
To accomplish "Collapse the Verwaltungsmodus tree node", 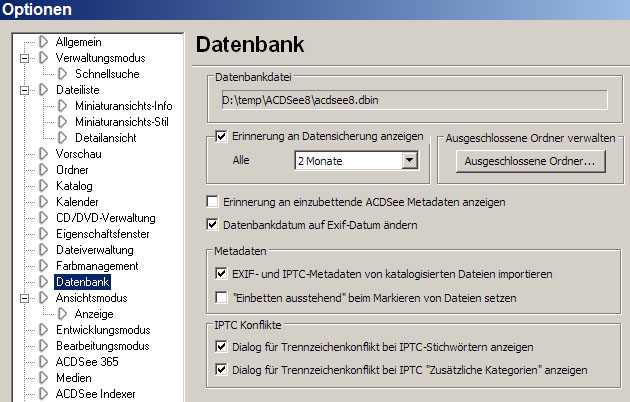I will pyautogui.click(x=24, y=58).
